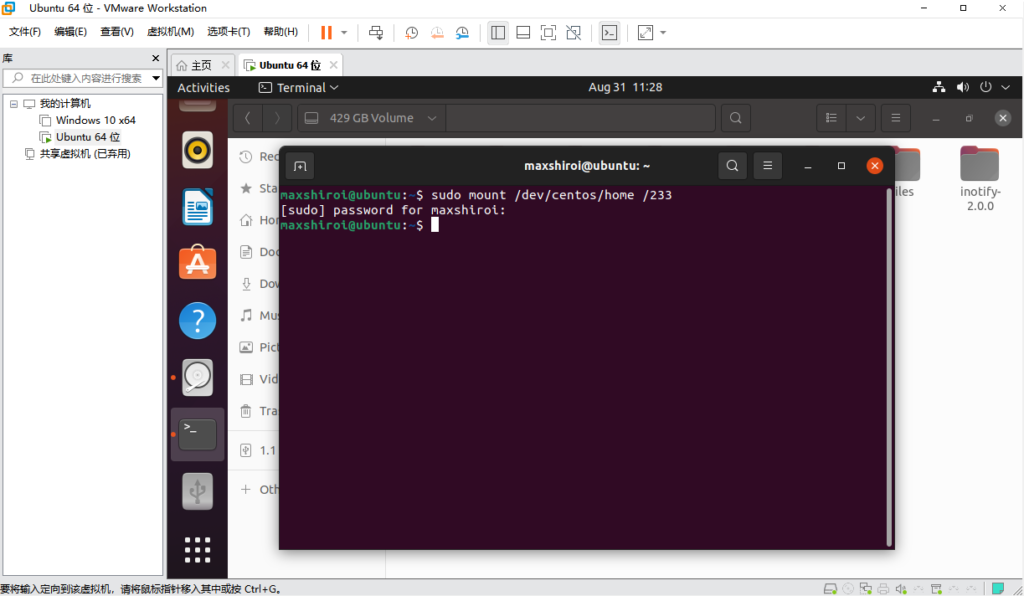Open the Help icon in dock
This screenshot has width=1024, height=596.
point(197,321)
